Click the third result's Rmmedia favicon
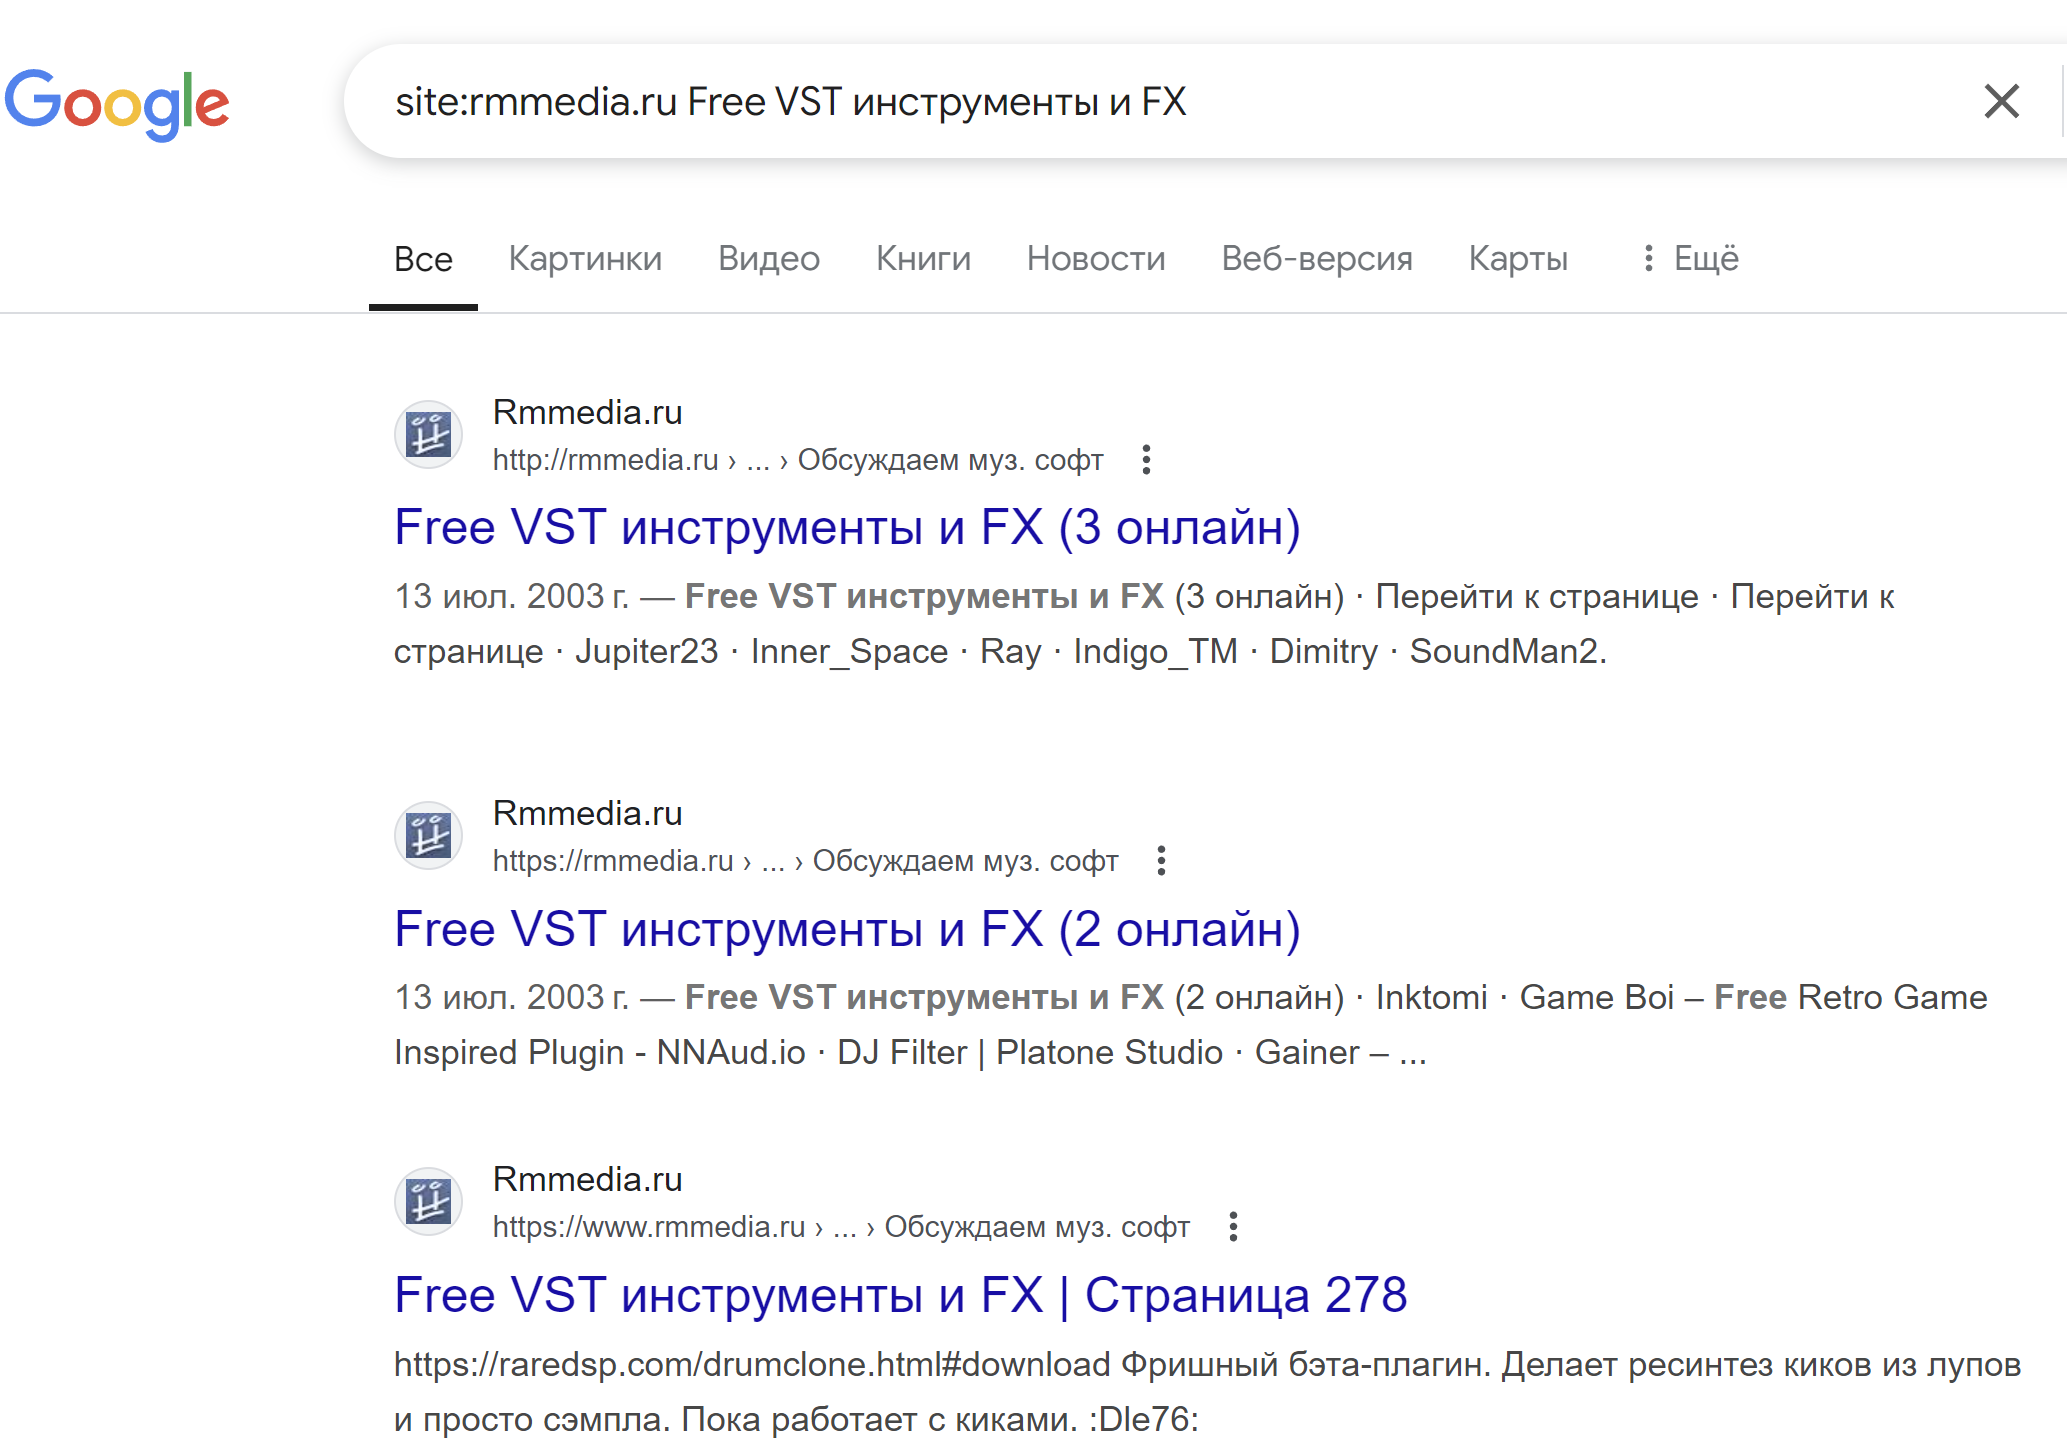The width and height of the screenshot is (2067, 1456). [429, 1202]
